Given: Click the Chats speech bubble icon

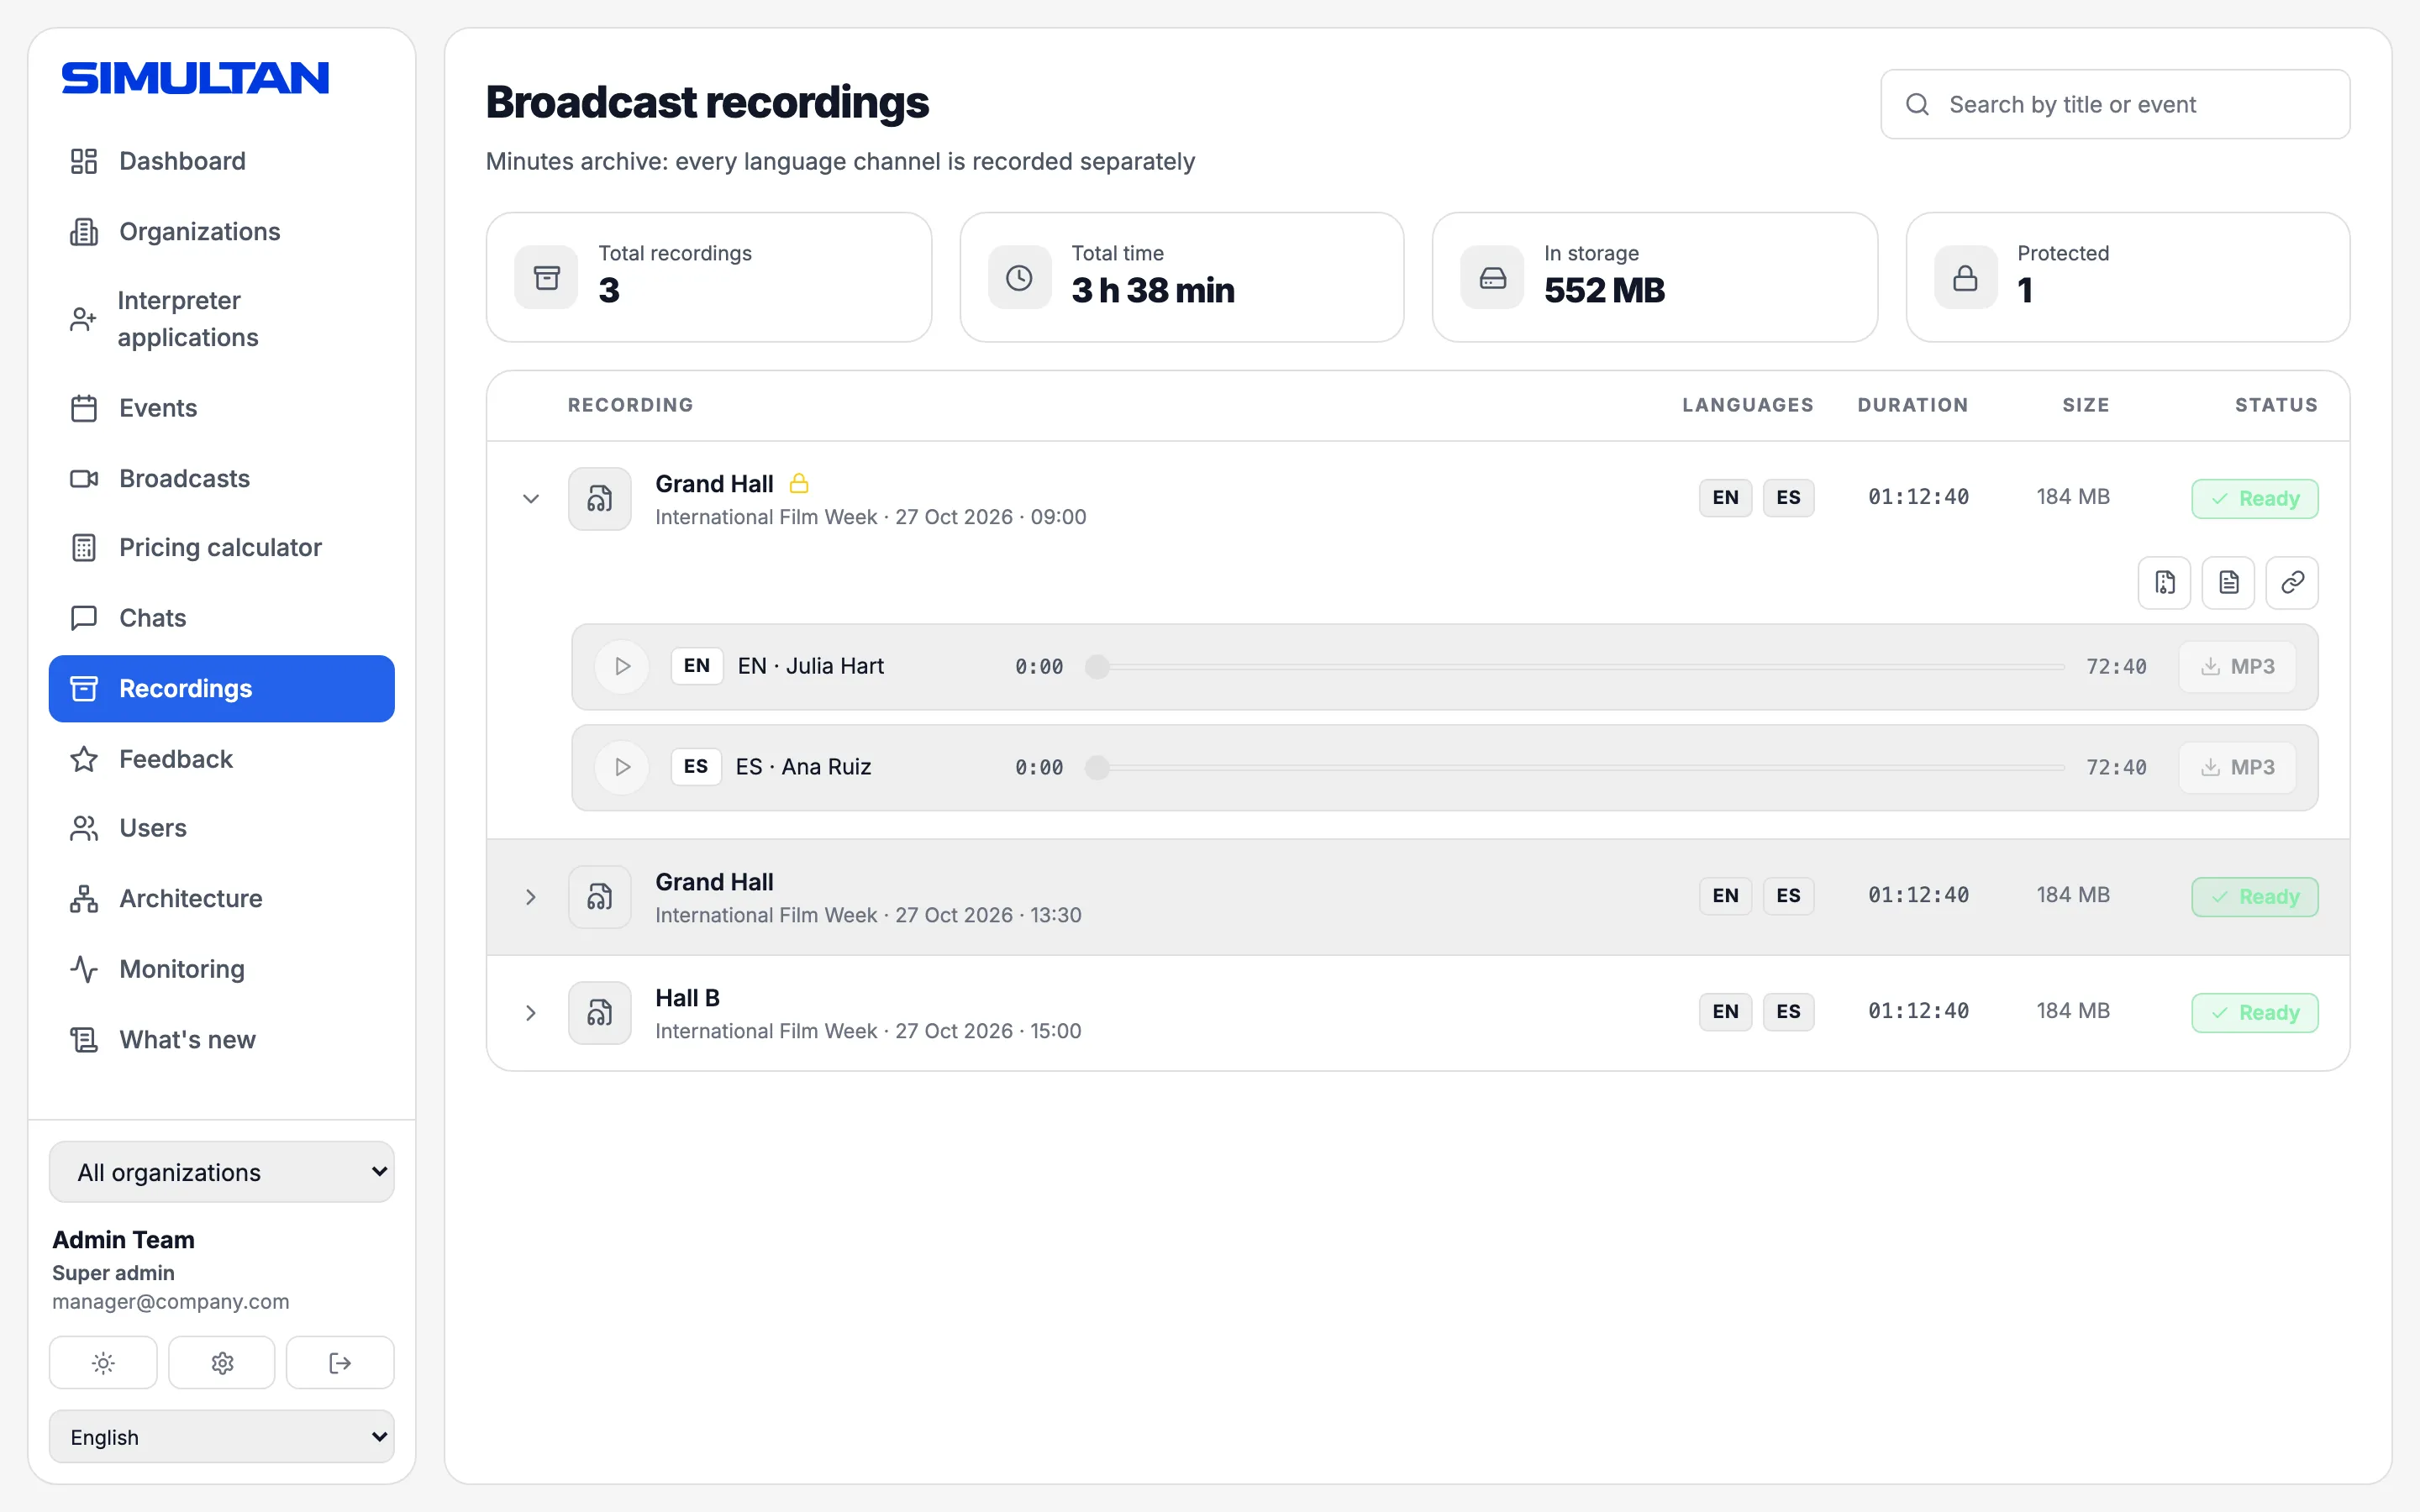Looking at the screenshot, I should tap(84, 617).
